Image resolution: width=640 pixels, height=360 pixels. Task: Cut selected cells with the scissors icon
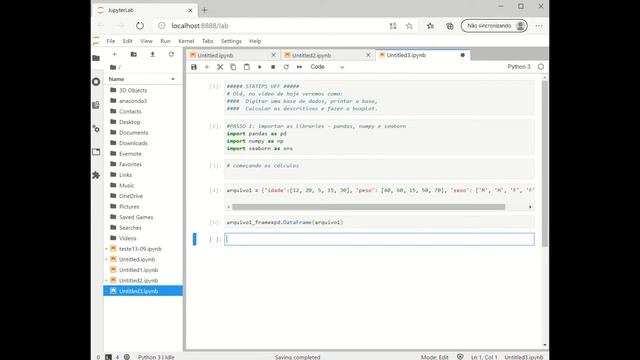point(220,67)
